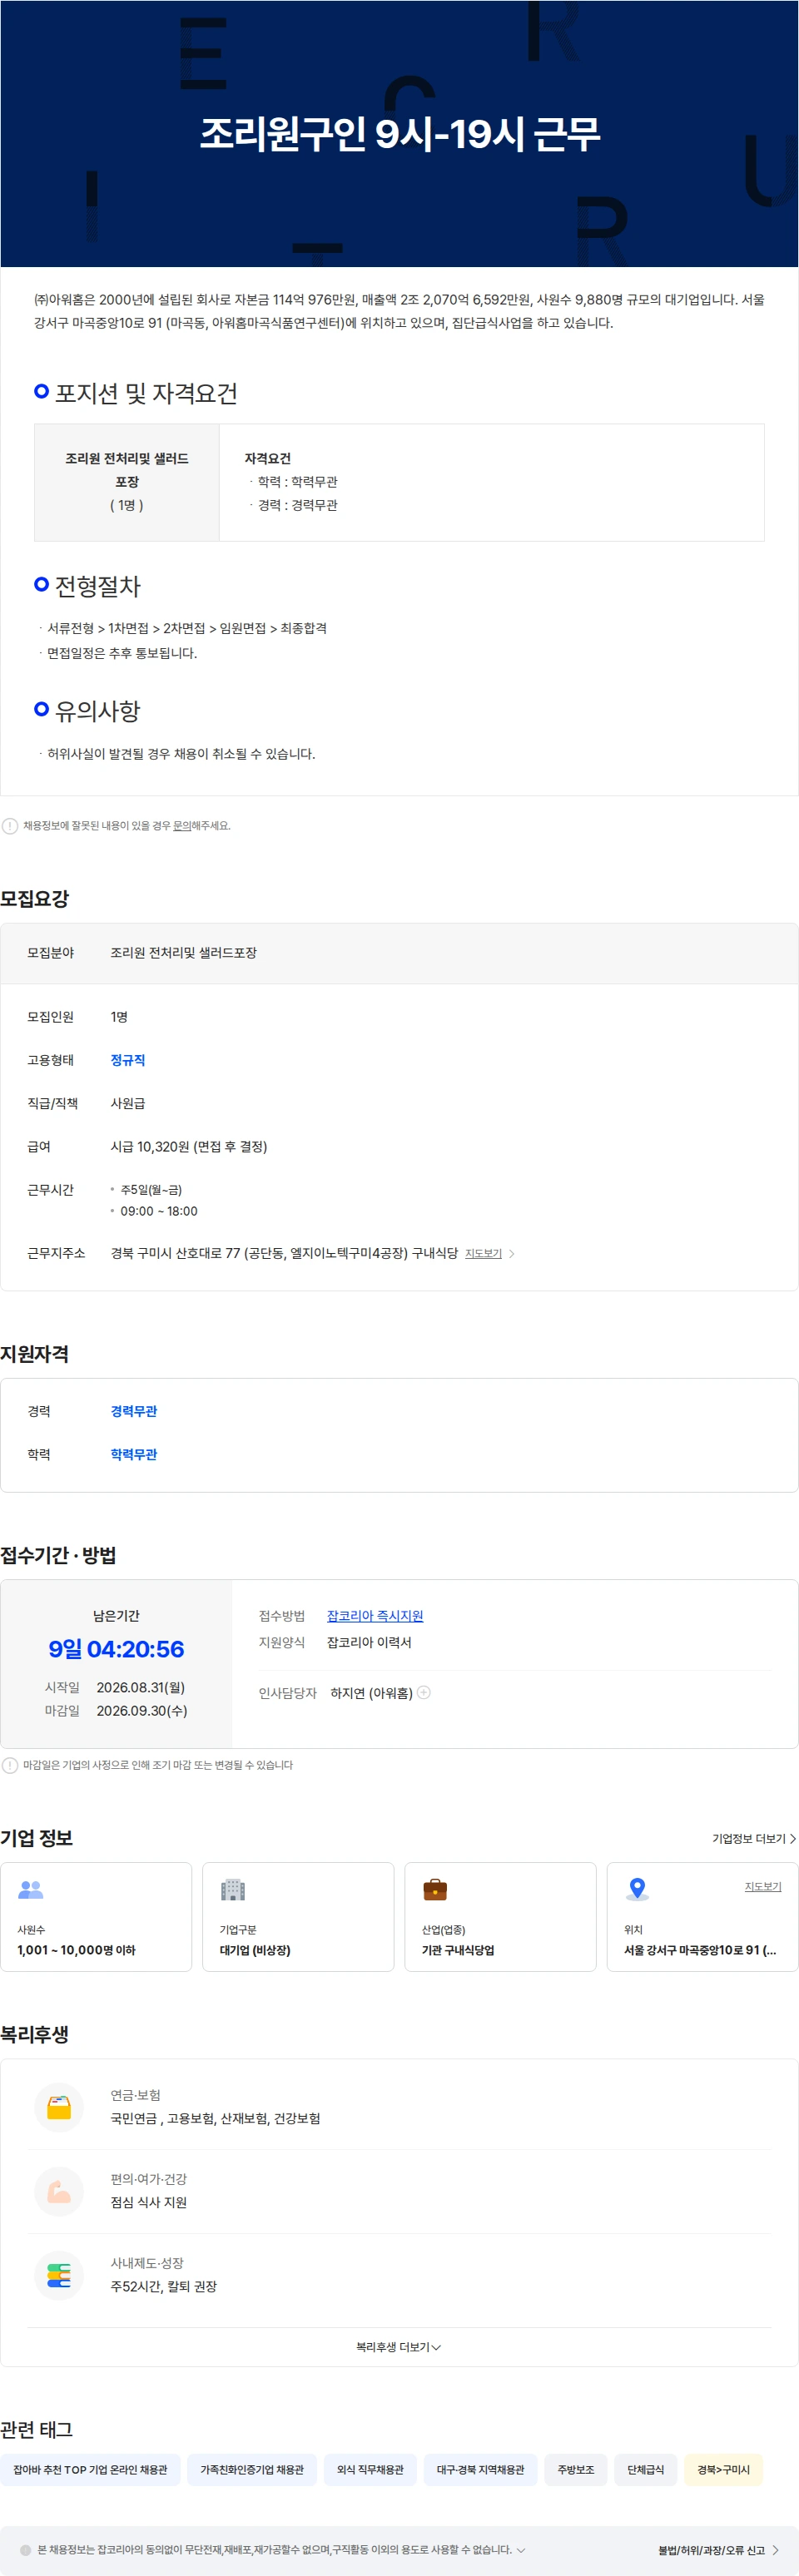799x2576 pixels.
Task: Click the countdown timer 9일 04:20:56
Action: [x=116, y=1649]
